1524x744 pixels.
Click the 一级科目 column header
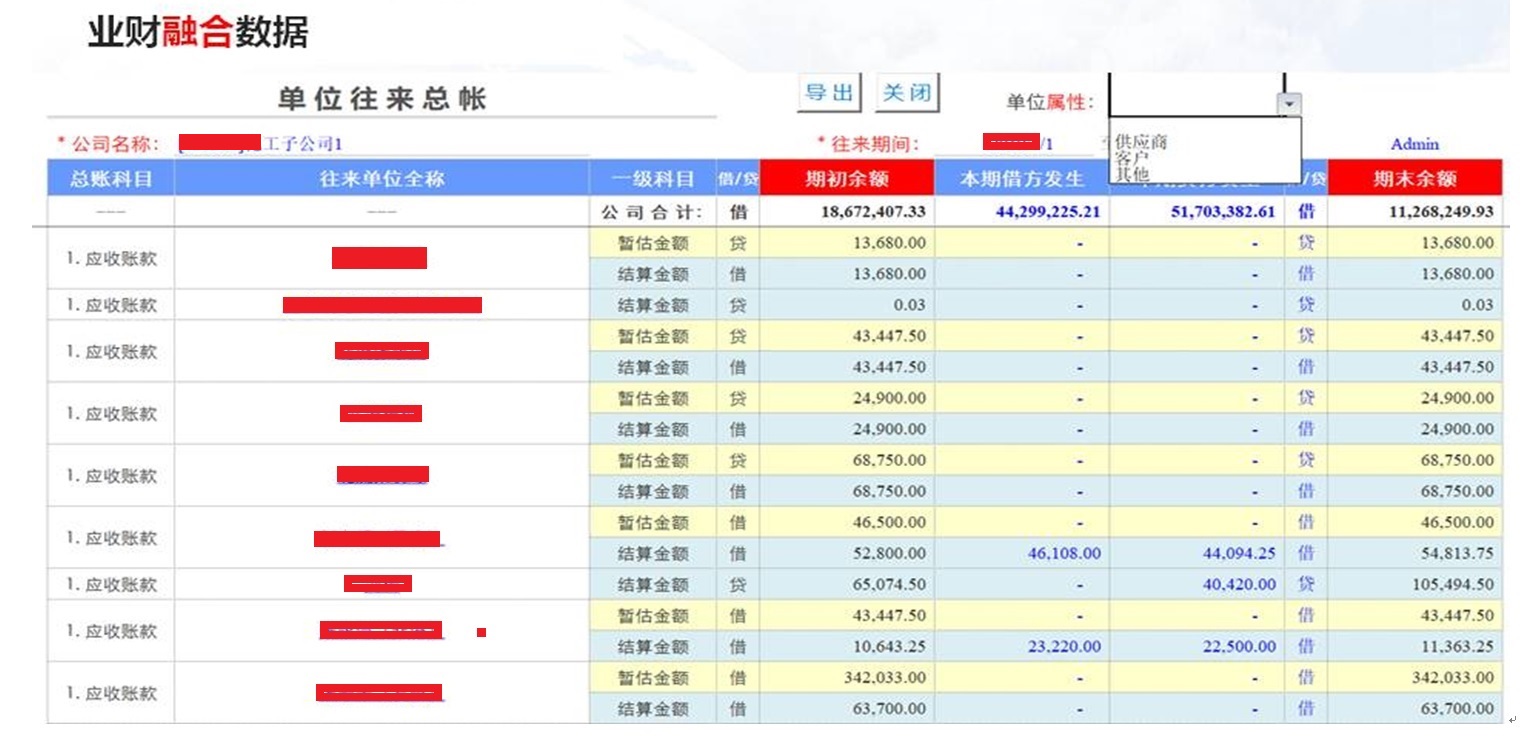[653, 179]
